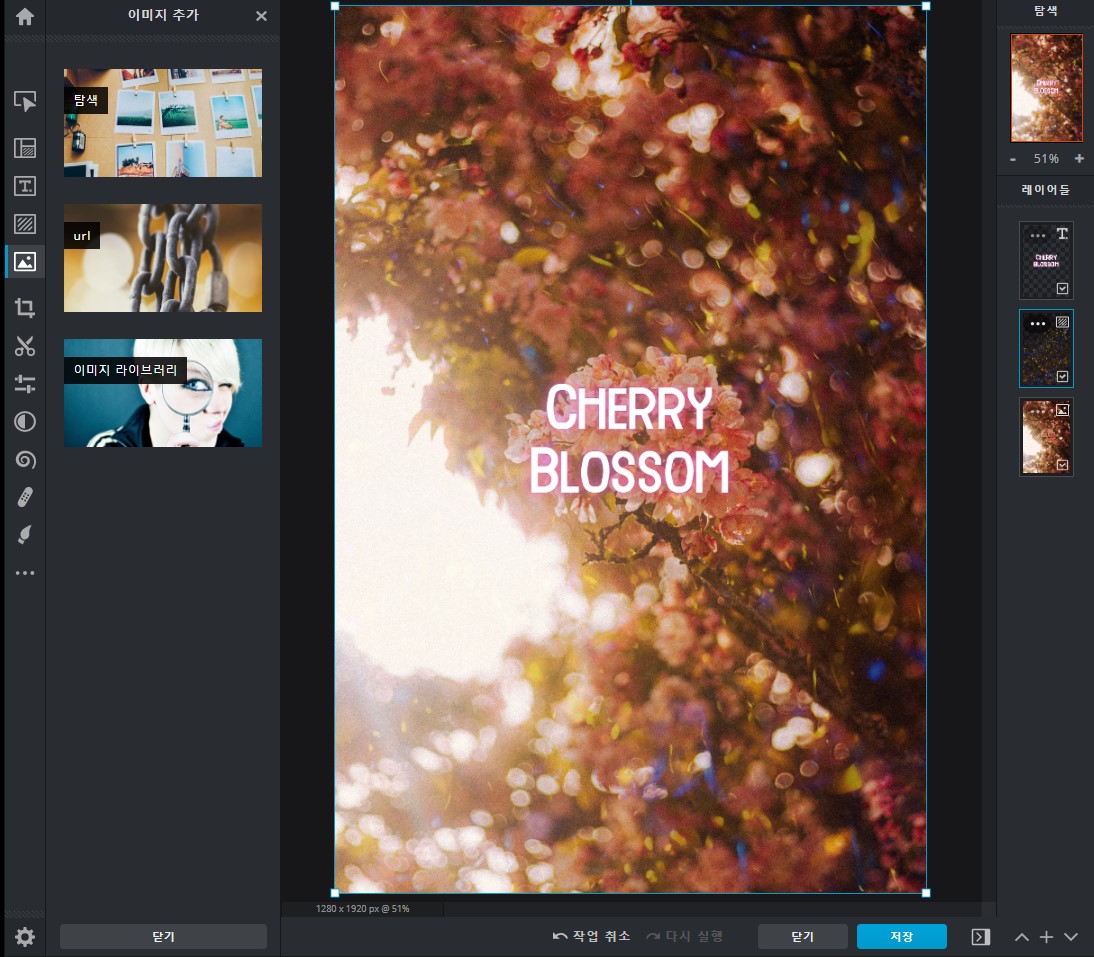Move the layer down with the down chevron

point(1071,937)
